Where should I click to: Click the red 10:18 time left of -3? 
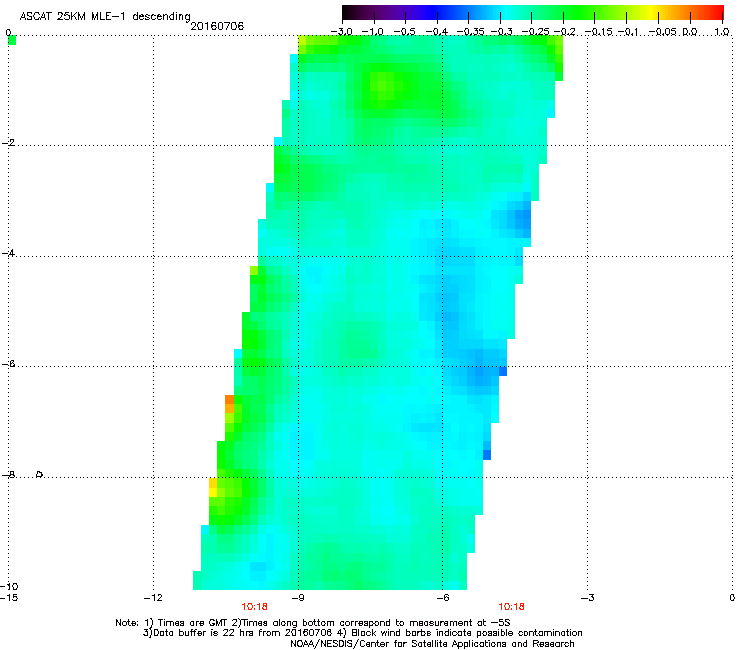click(512, 607)
